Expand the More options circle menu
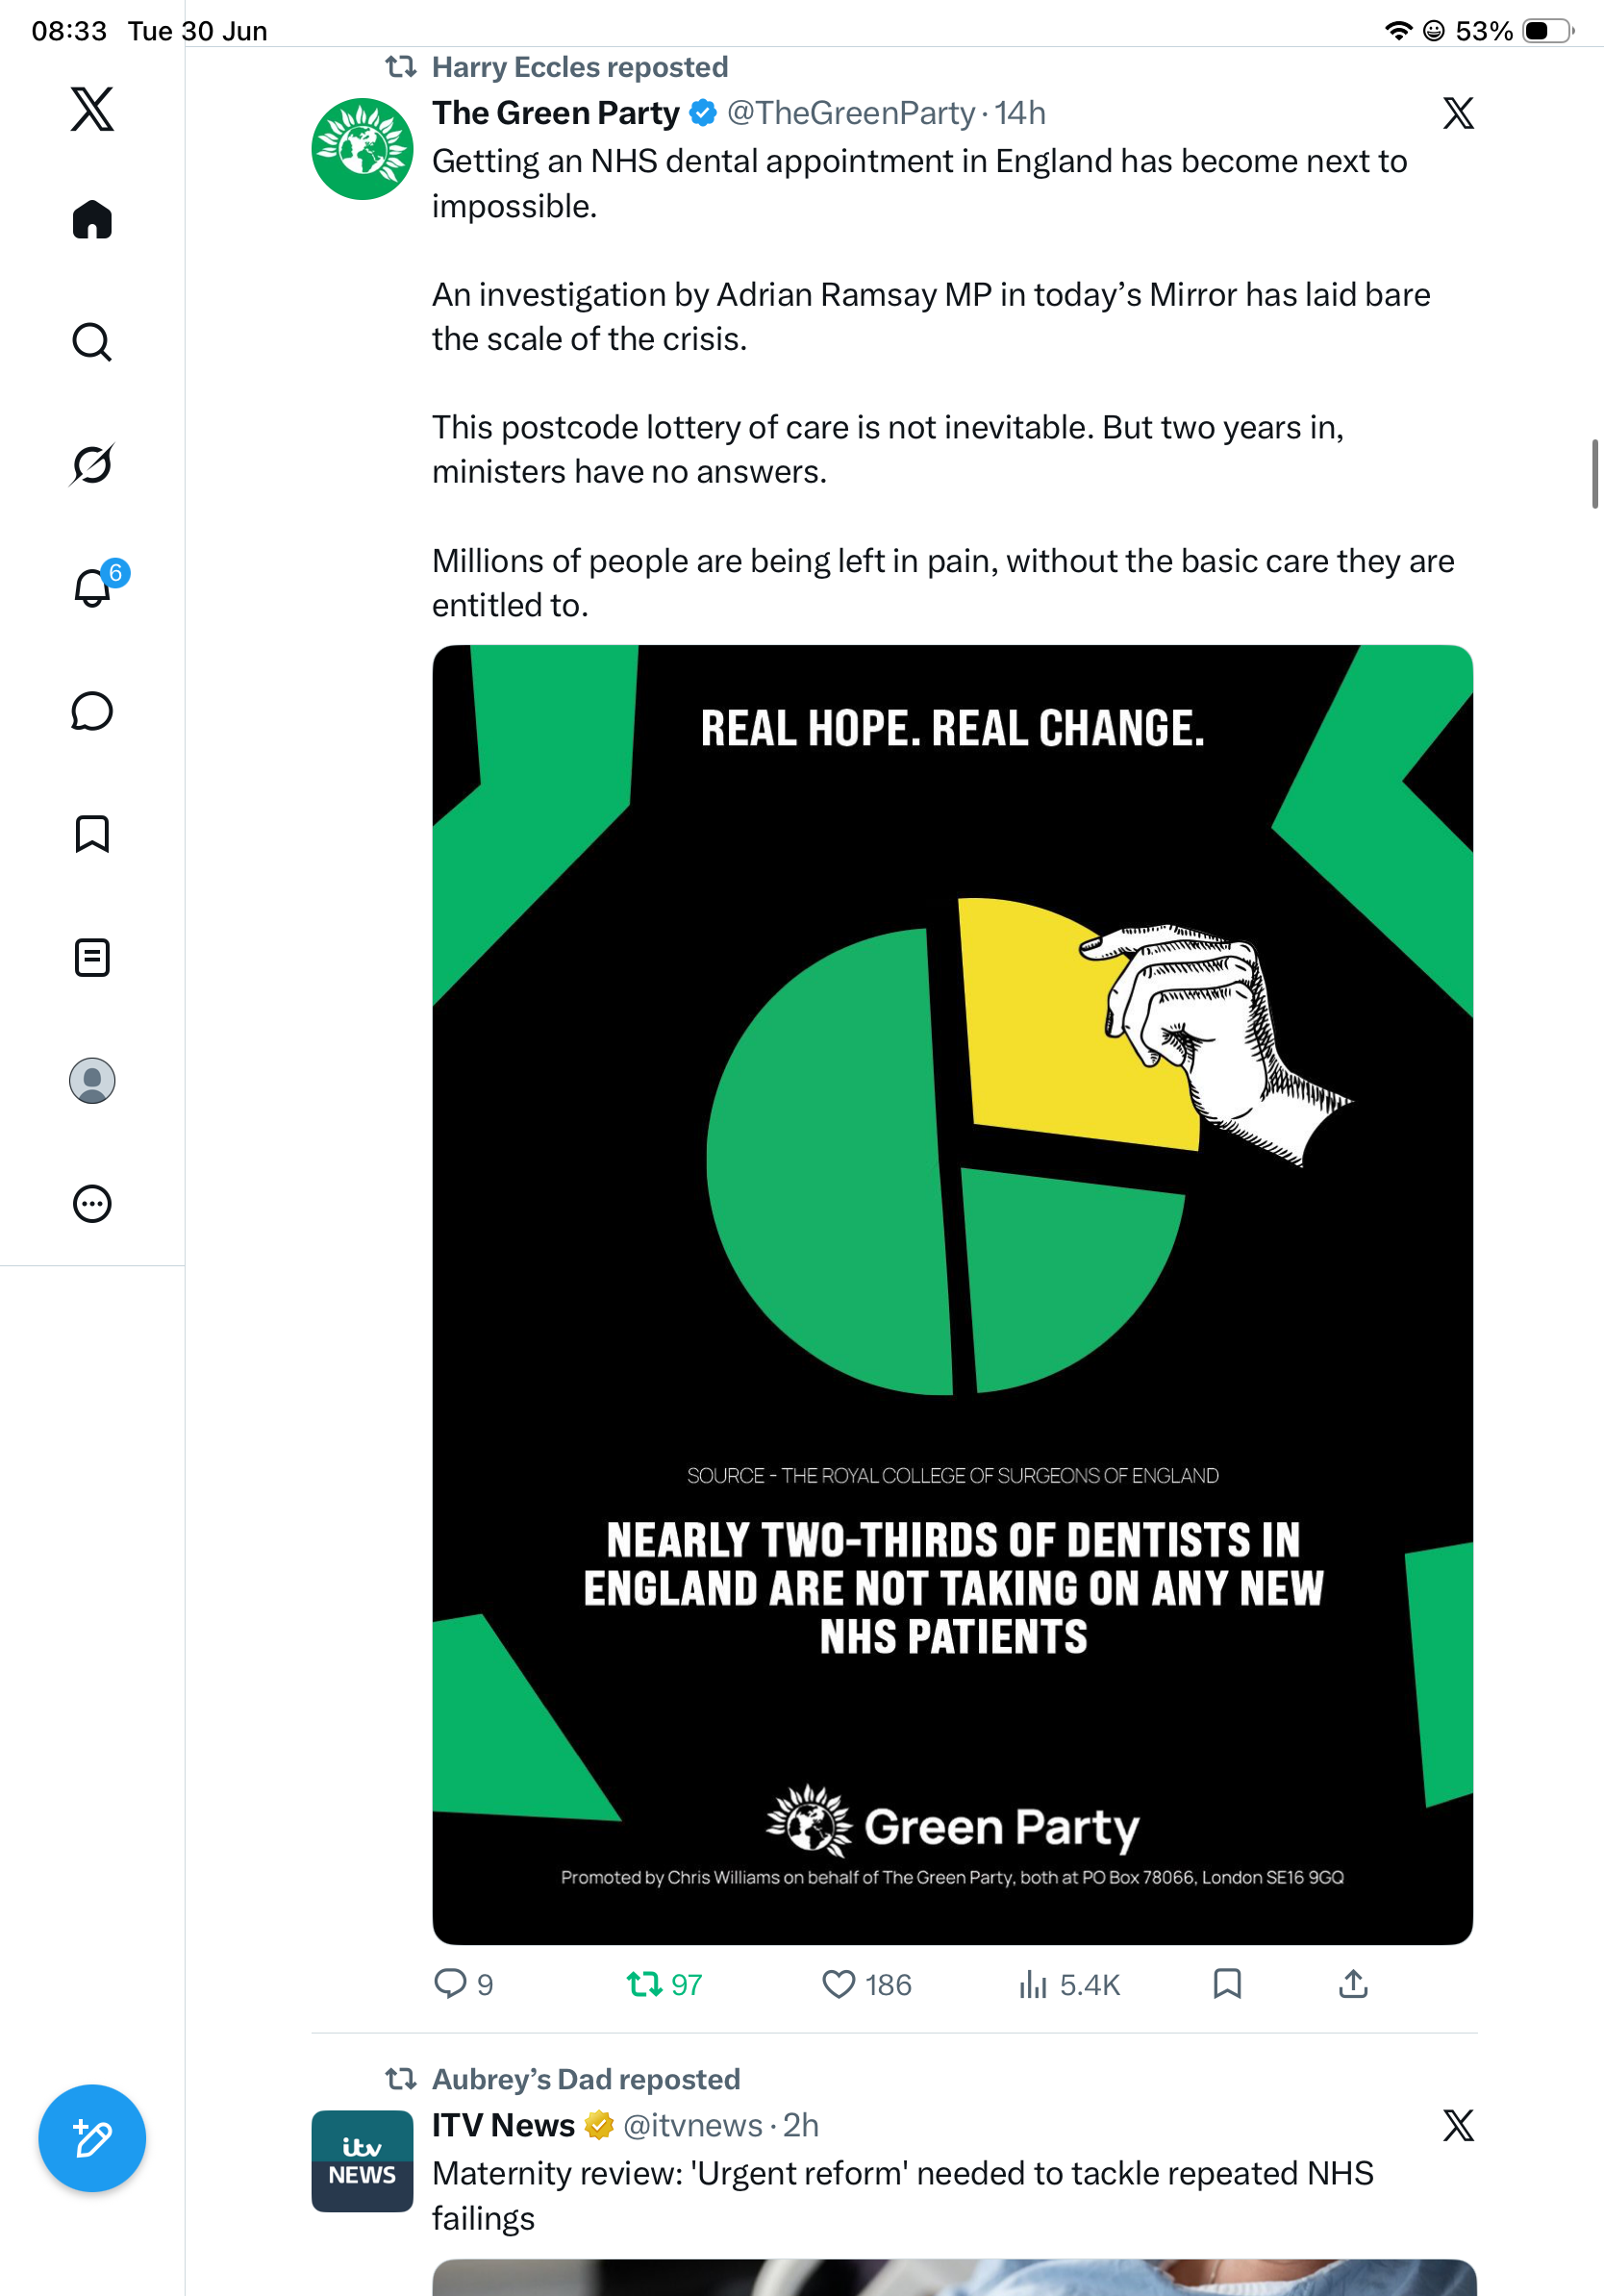The image size is (1604, 2296). [x=92, y=1203]
